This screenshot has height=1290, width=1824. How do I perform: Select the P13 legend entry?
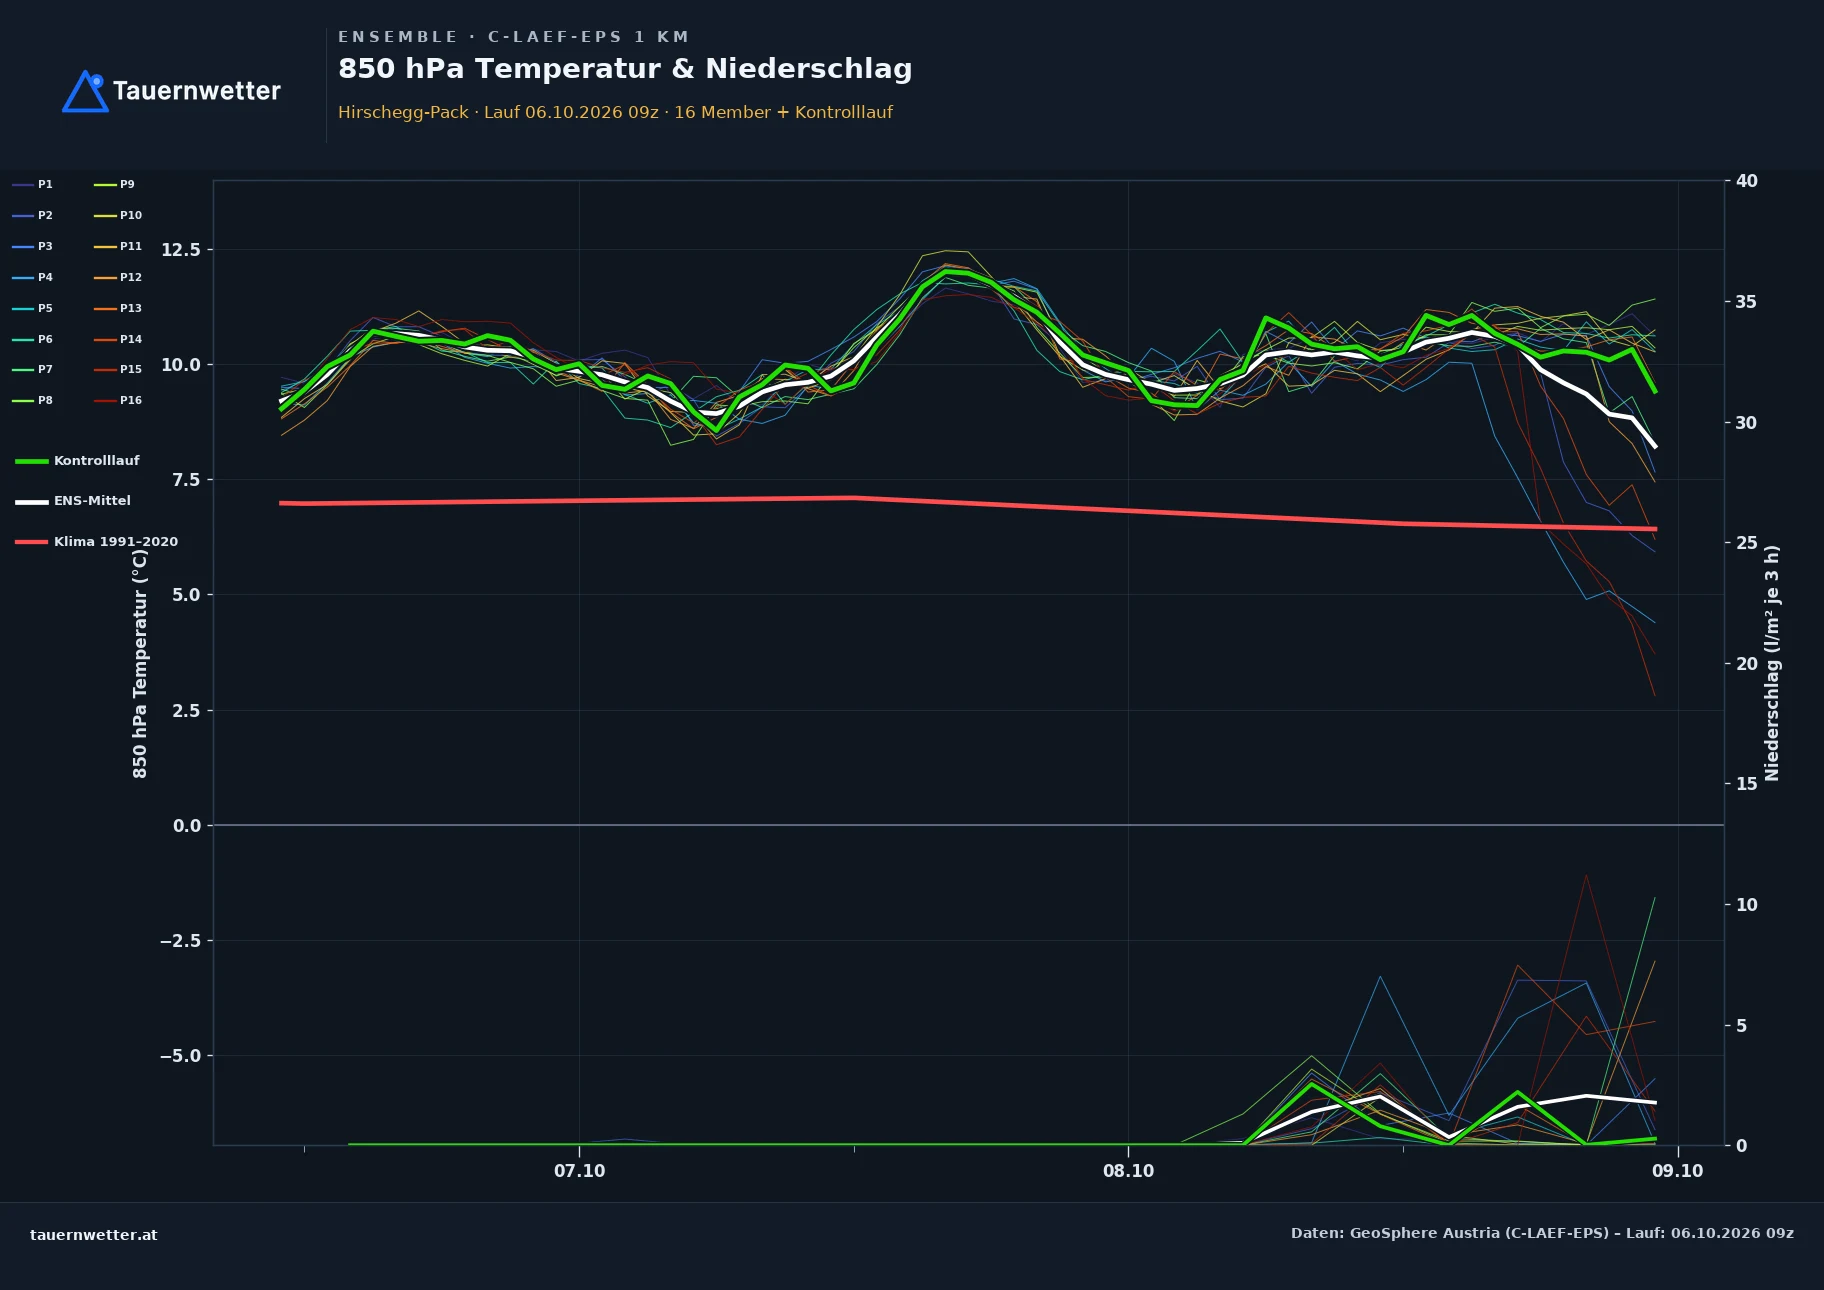pos(118,308)
